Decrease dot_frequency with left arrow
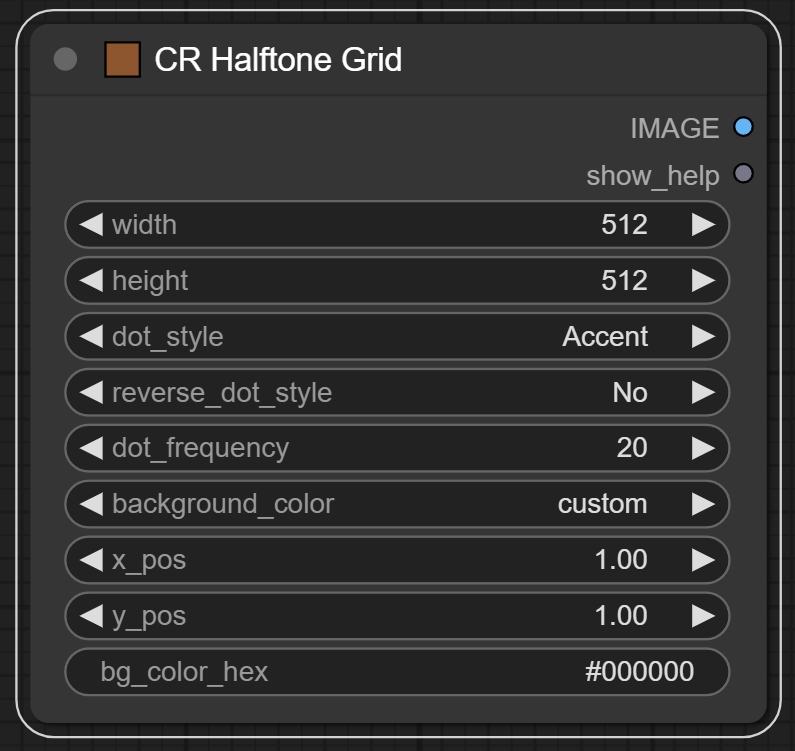This screenshot has width=795, height=751. pos(91,448)
